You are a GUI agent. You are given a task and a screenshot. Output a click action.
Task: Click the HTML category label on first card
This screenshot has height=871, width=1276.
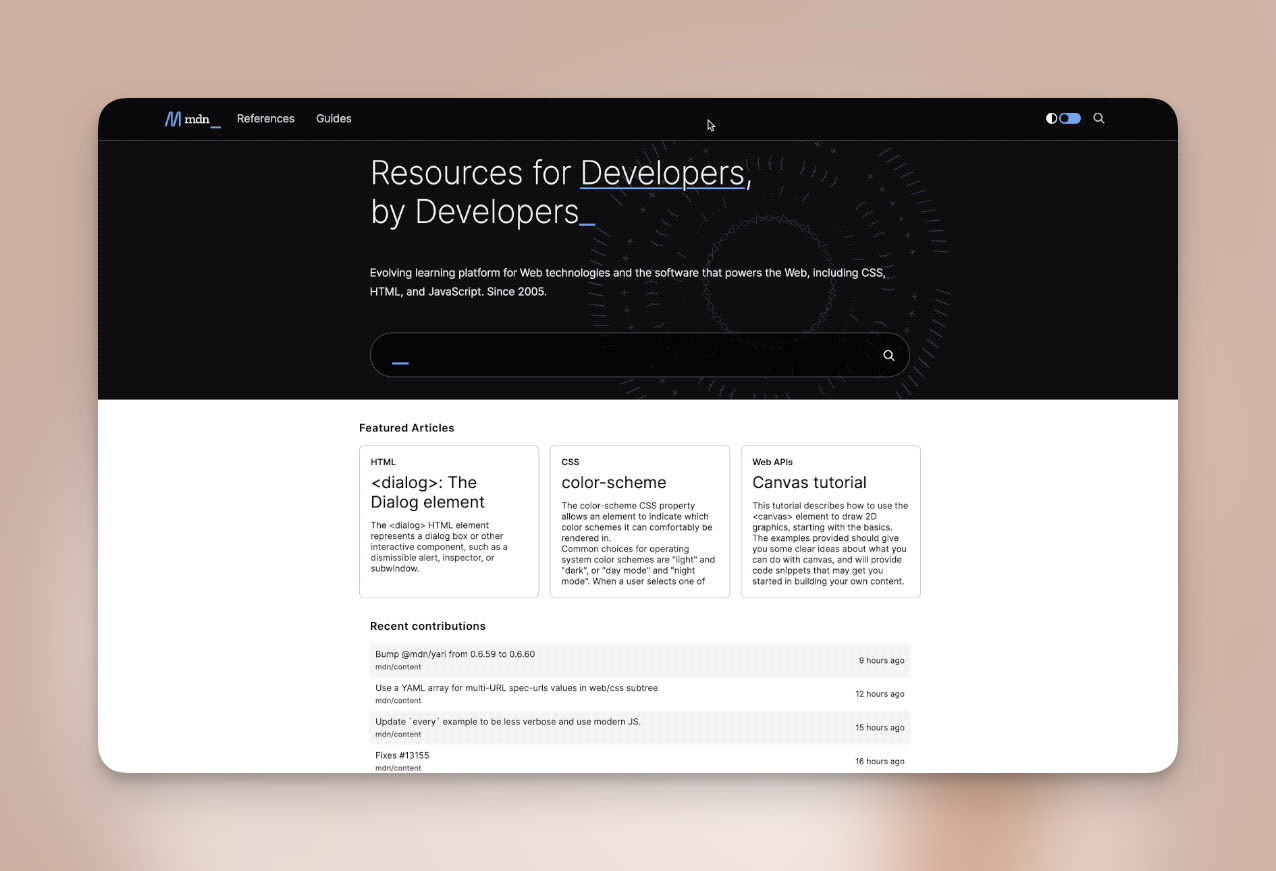point(383,462)
